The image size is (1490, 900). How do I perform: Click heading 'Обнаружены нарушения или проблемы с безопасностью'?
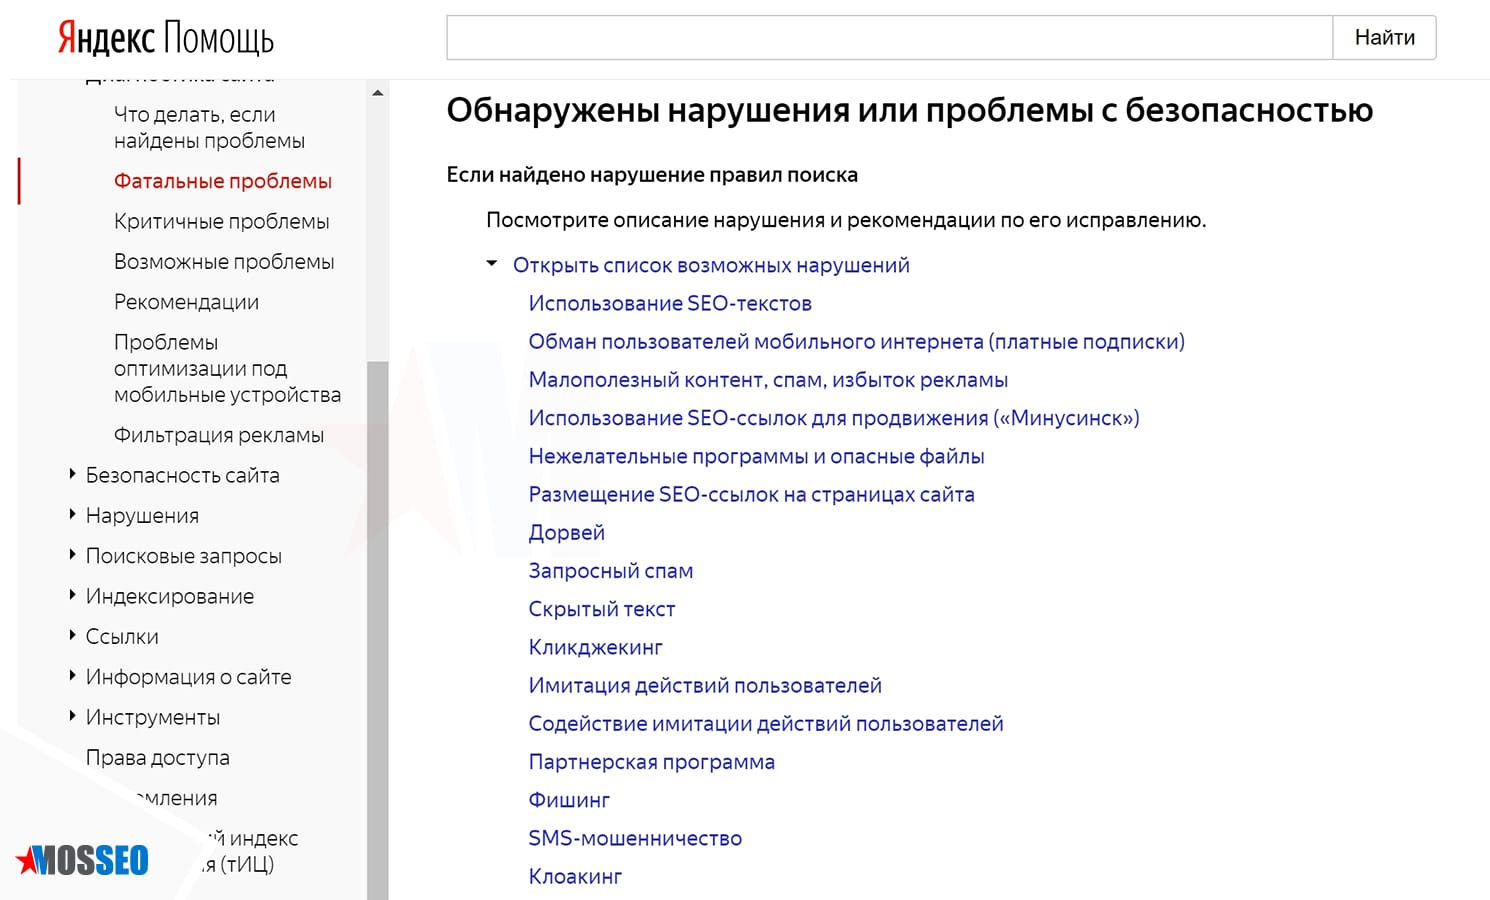click(x=910, y=110)
